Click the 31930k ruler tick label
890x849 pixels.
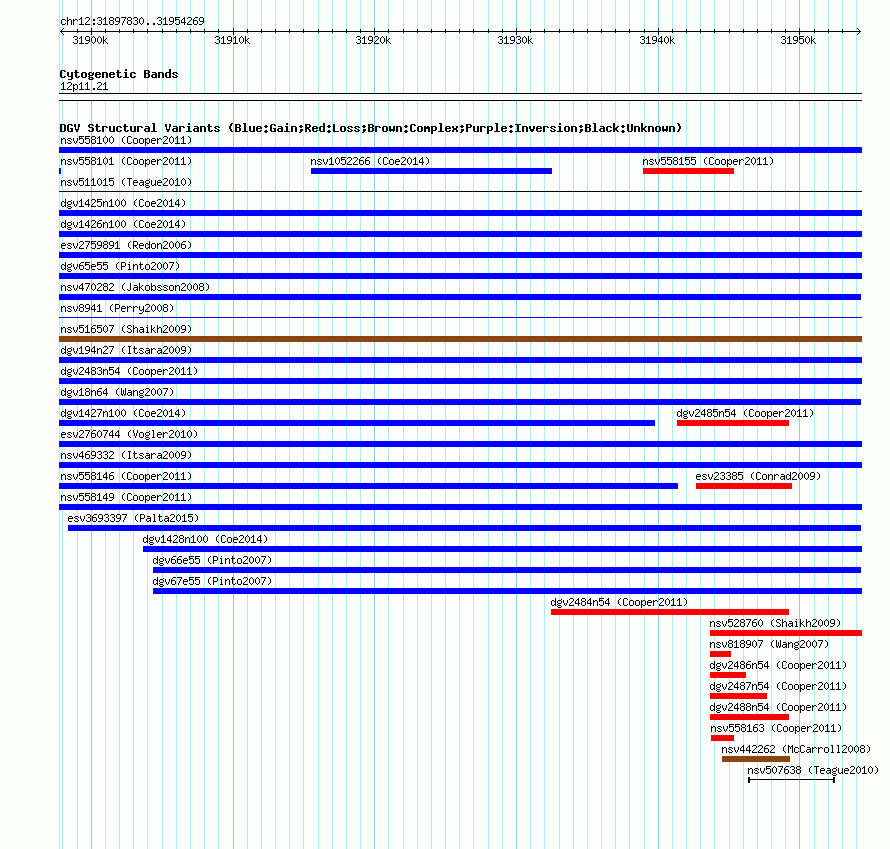[515, 40]
